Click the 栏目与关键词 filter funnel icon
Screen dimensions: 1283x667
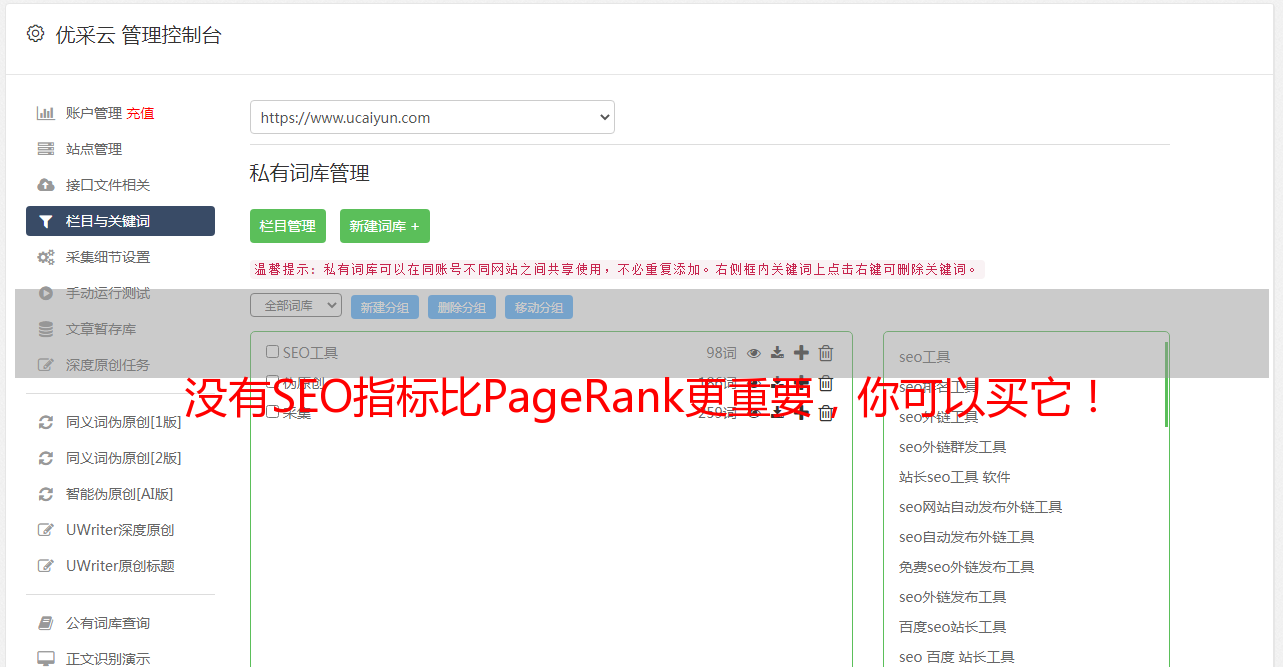click(46, 221)
